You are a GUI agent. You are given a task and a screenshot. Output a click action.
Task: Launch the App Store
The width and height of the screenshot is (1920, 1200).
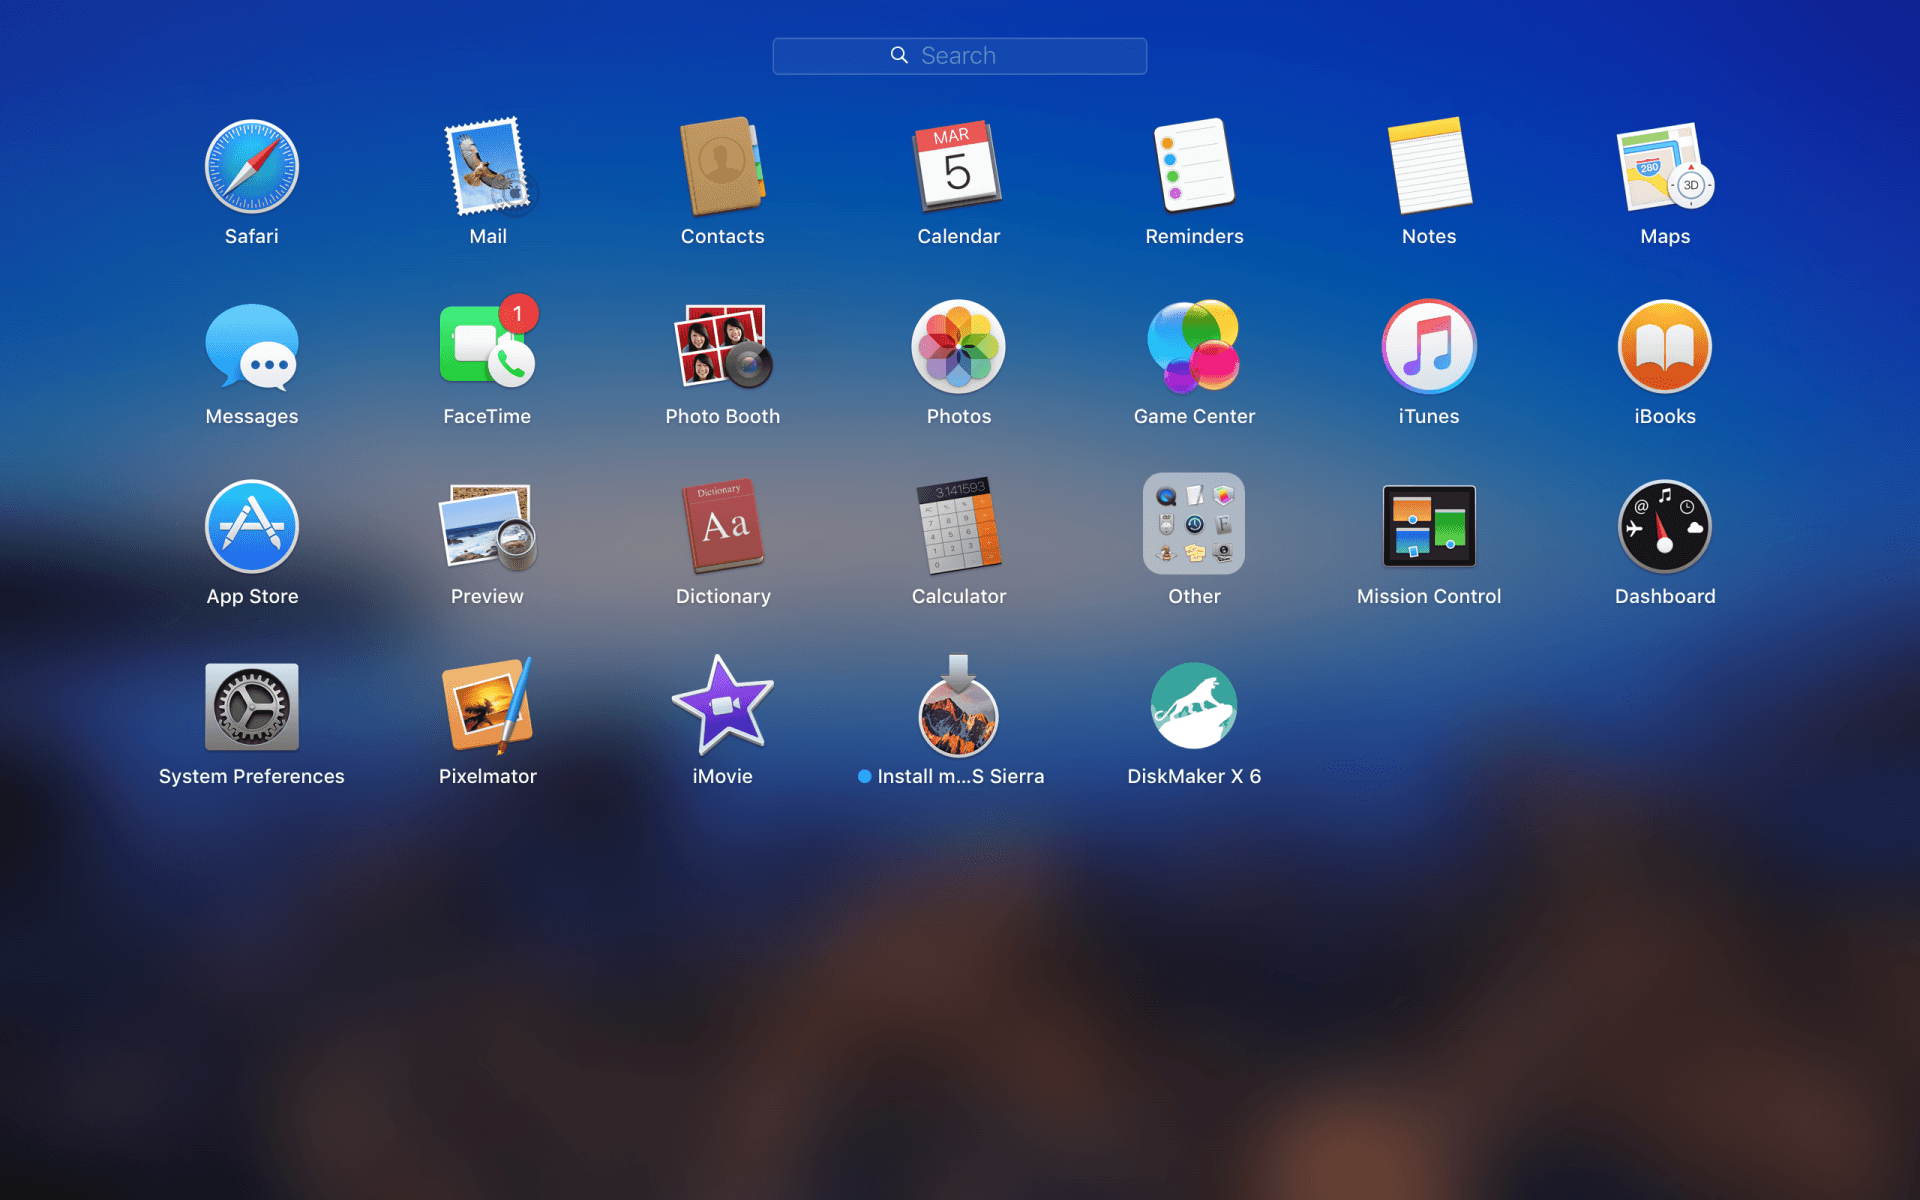point(252,527)
